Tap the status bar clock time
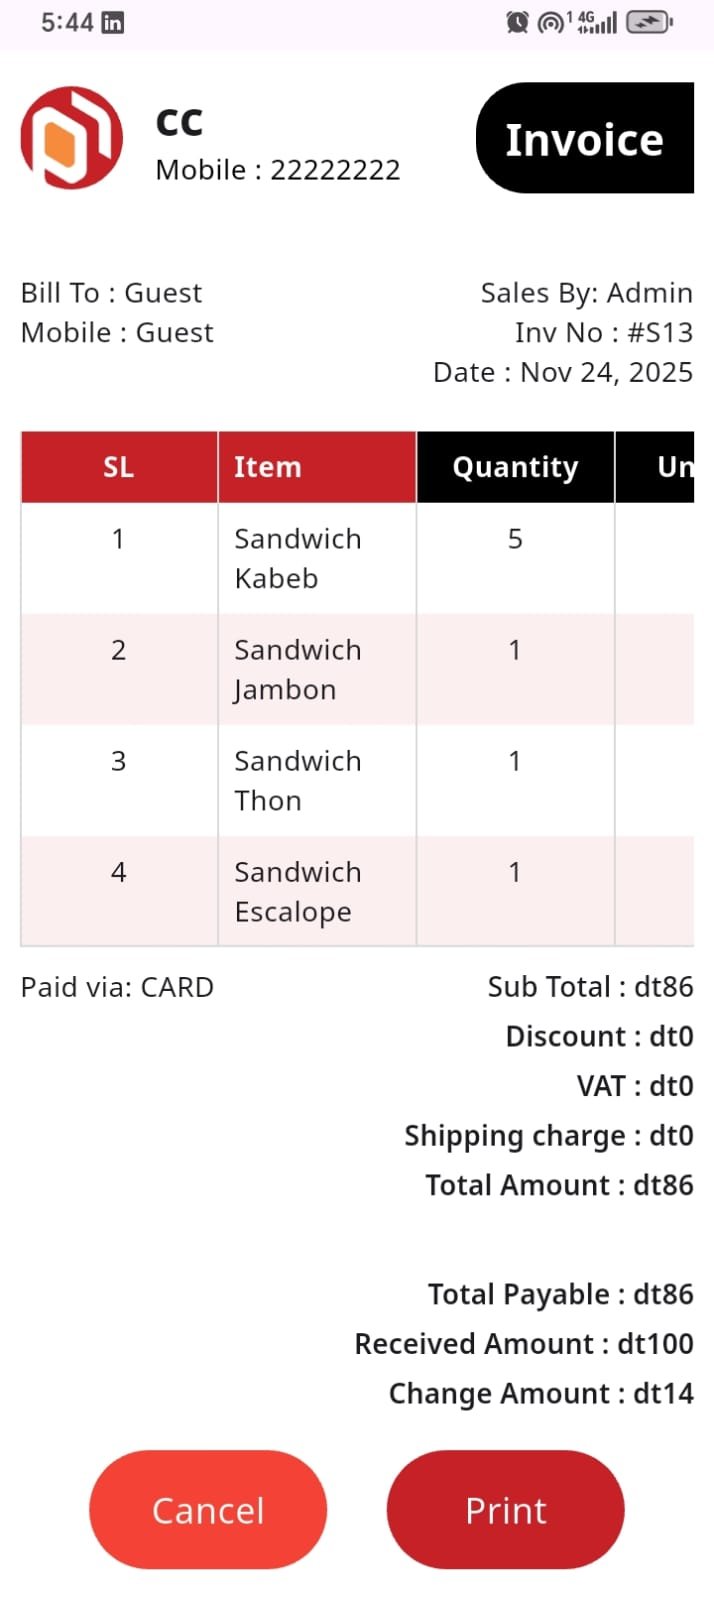 tap(67, 22)
